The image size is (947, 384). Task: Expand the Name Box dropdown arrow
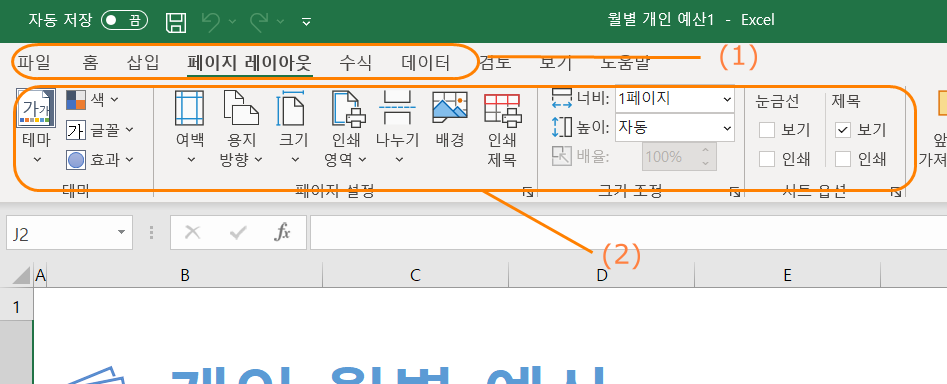121,233
